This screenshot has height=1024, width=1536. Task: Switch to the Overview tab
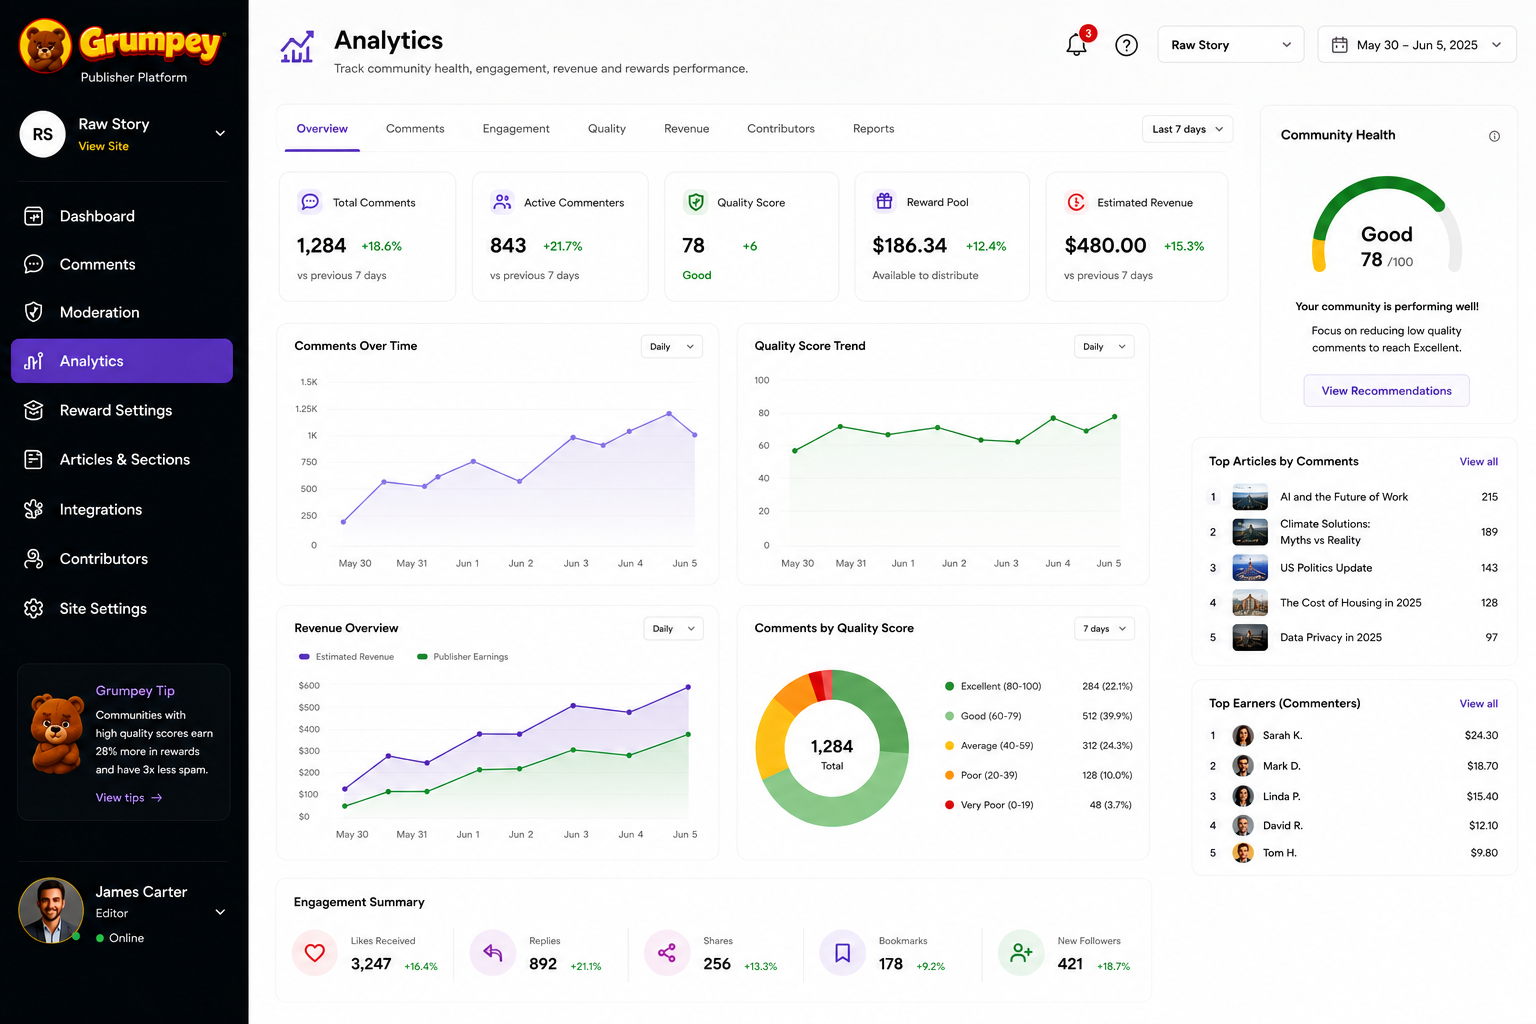point(322,129)
